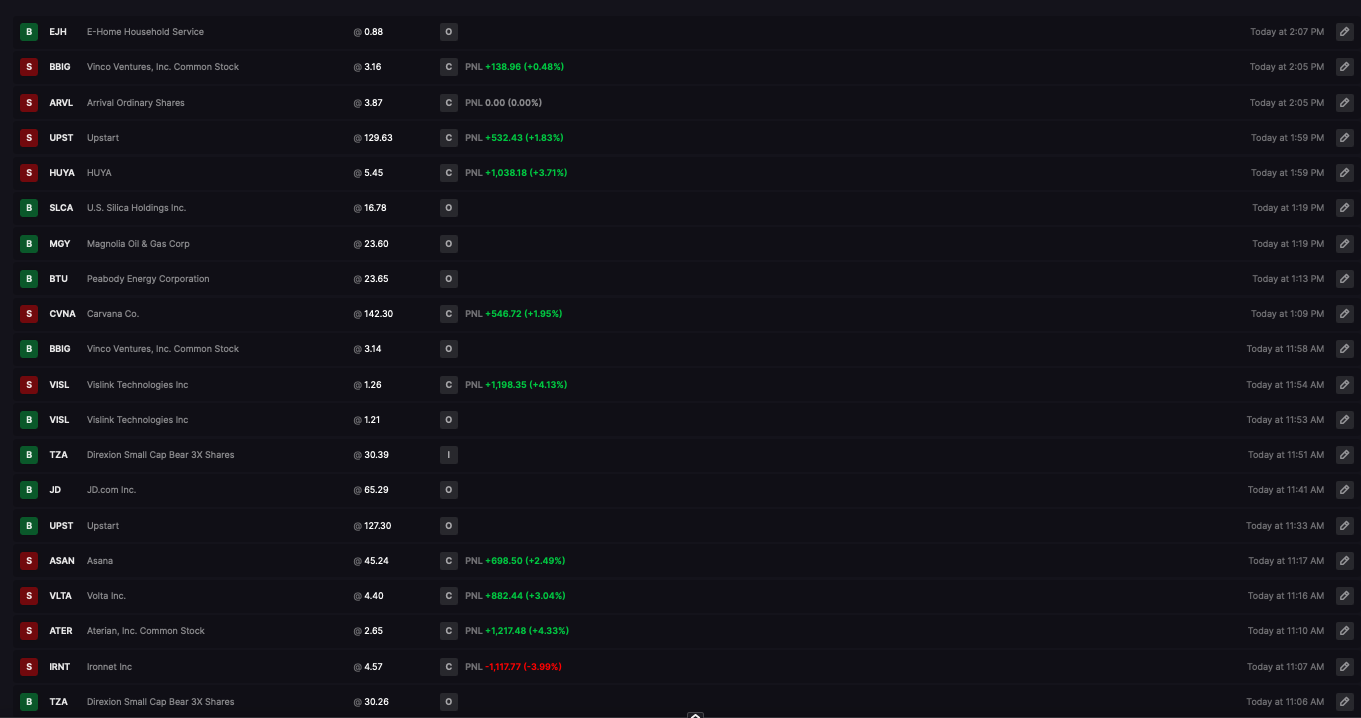Image resolution: width=1361 pixels, height=718 pixels.
Task: Open edit icon for UPST 129.63 trade
Action: click(1345, 137)
